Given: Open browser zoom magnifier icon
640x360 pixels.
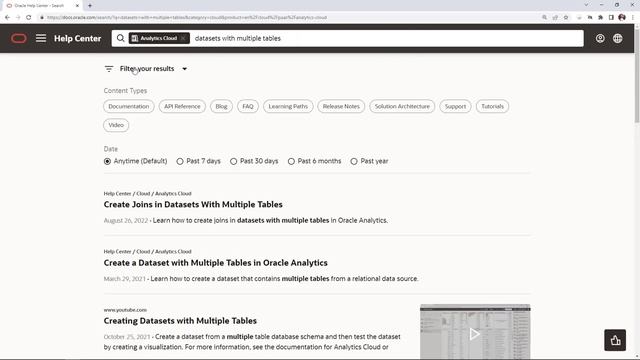Looking at the screenshot, I should [544, 18].
